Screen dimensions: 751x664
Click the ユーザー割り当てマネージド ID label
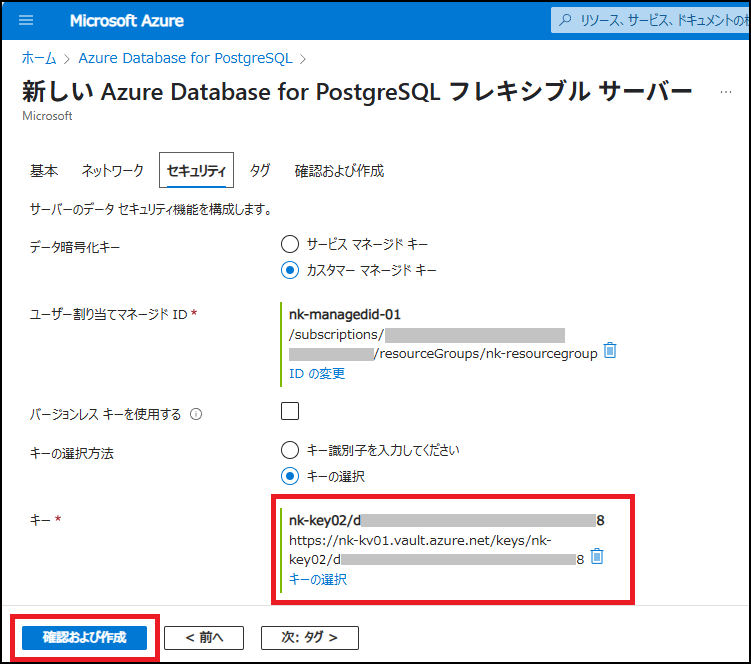(x=108, y=314)
